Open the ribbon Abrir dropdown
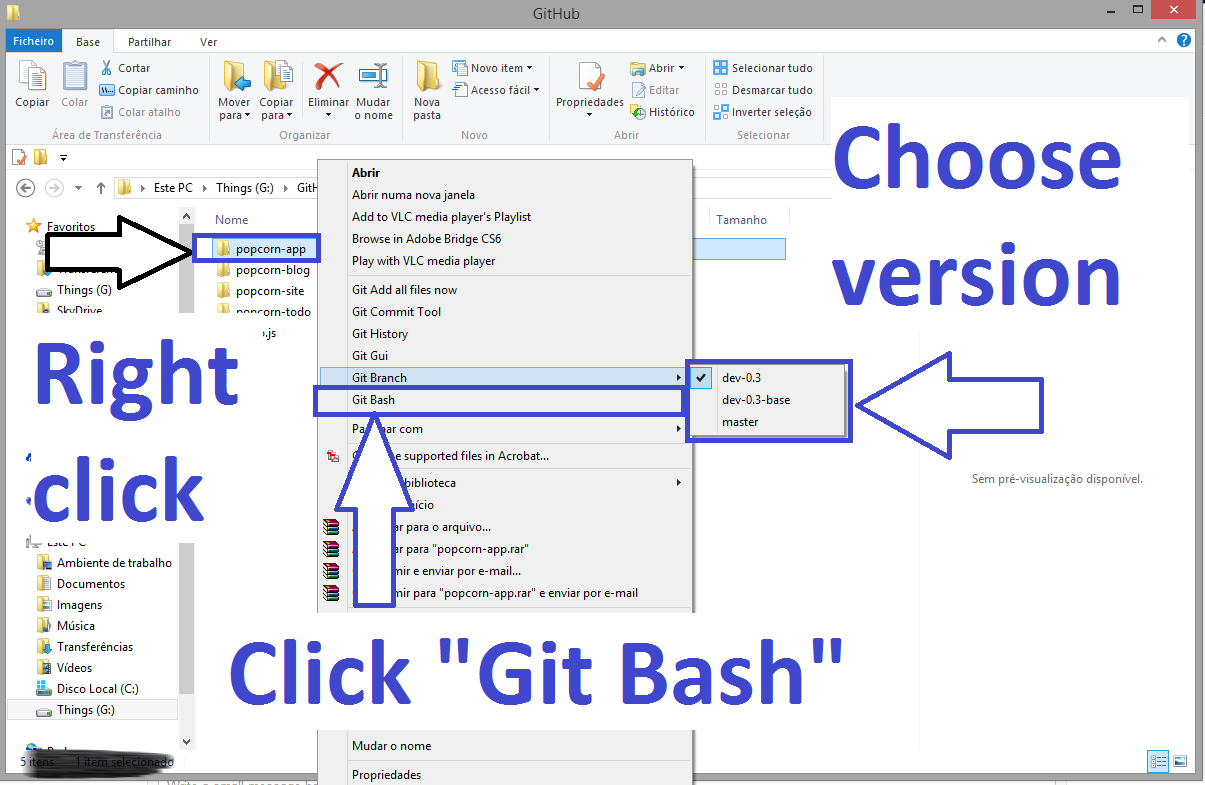This screenshot has width=1205, height=785. (657, 68)
